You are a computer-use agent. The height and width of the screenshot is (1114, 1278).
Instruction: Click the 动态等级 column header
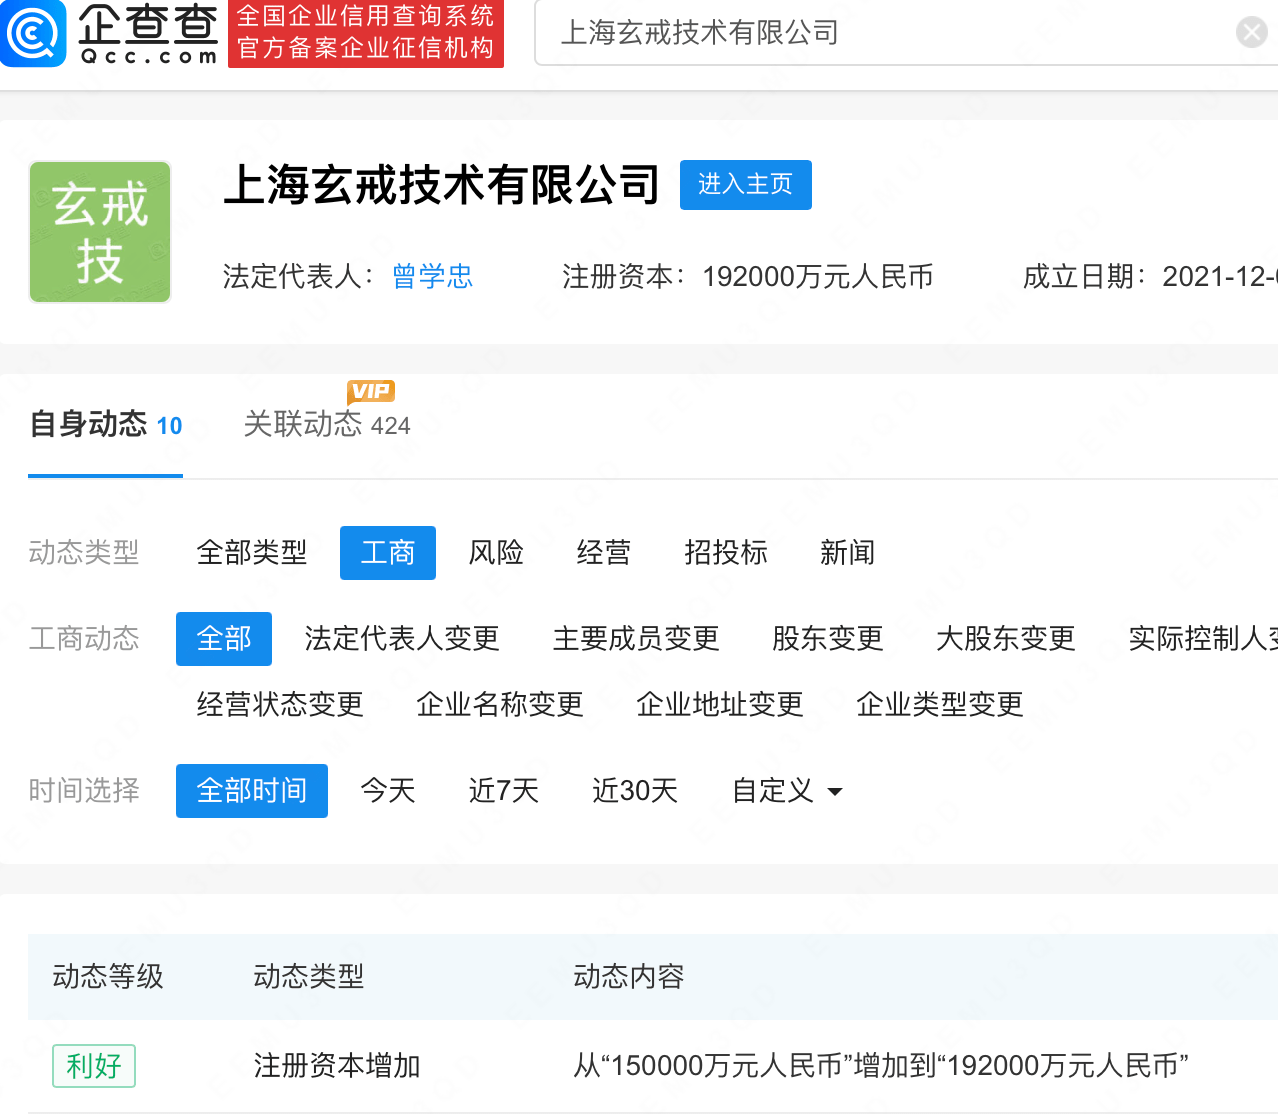pos(108,977)
